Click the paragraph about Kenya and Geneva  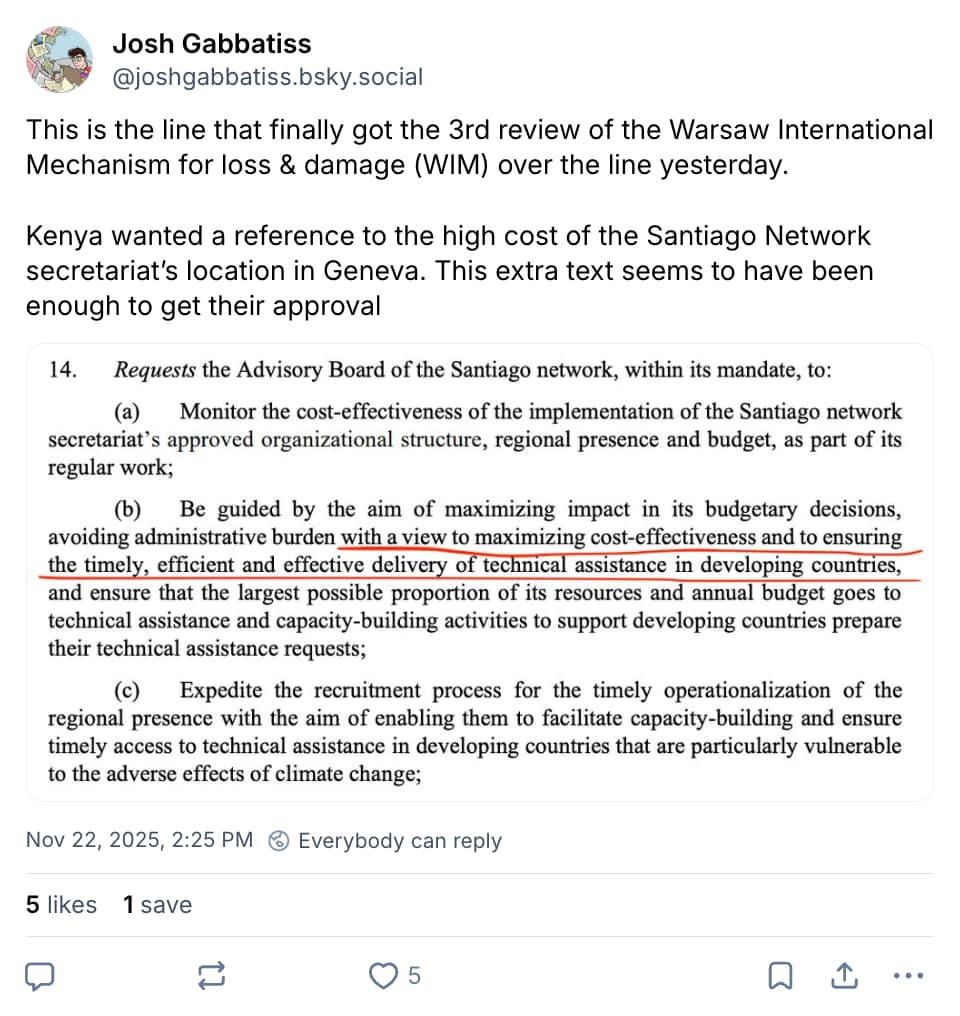tap(449, 271)
